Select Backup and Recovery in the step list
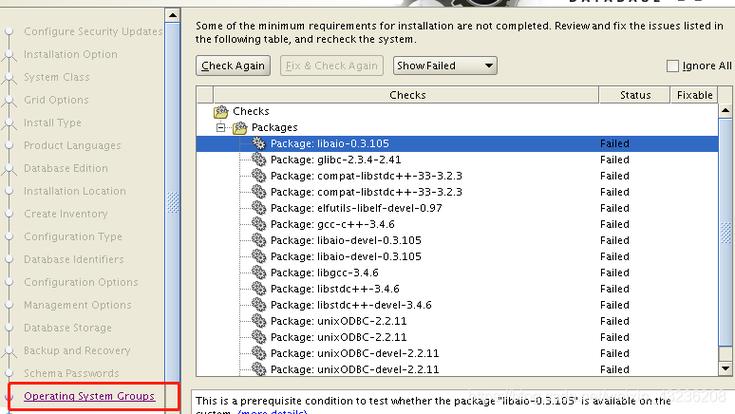735x414 pixels. coord(77,351)
